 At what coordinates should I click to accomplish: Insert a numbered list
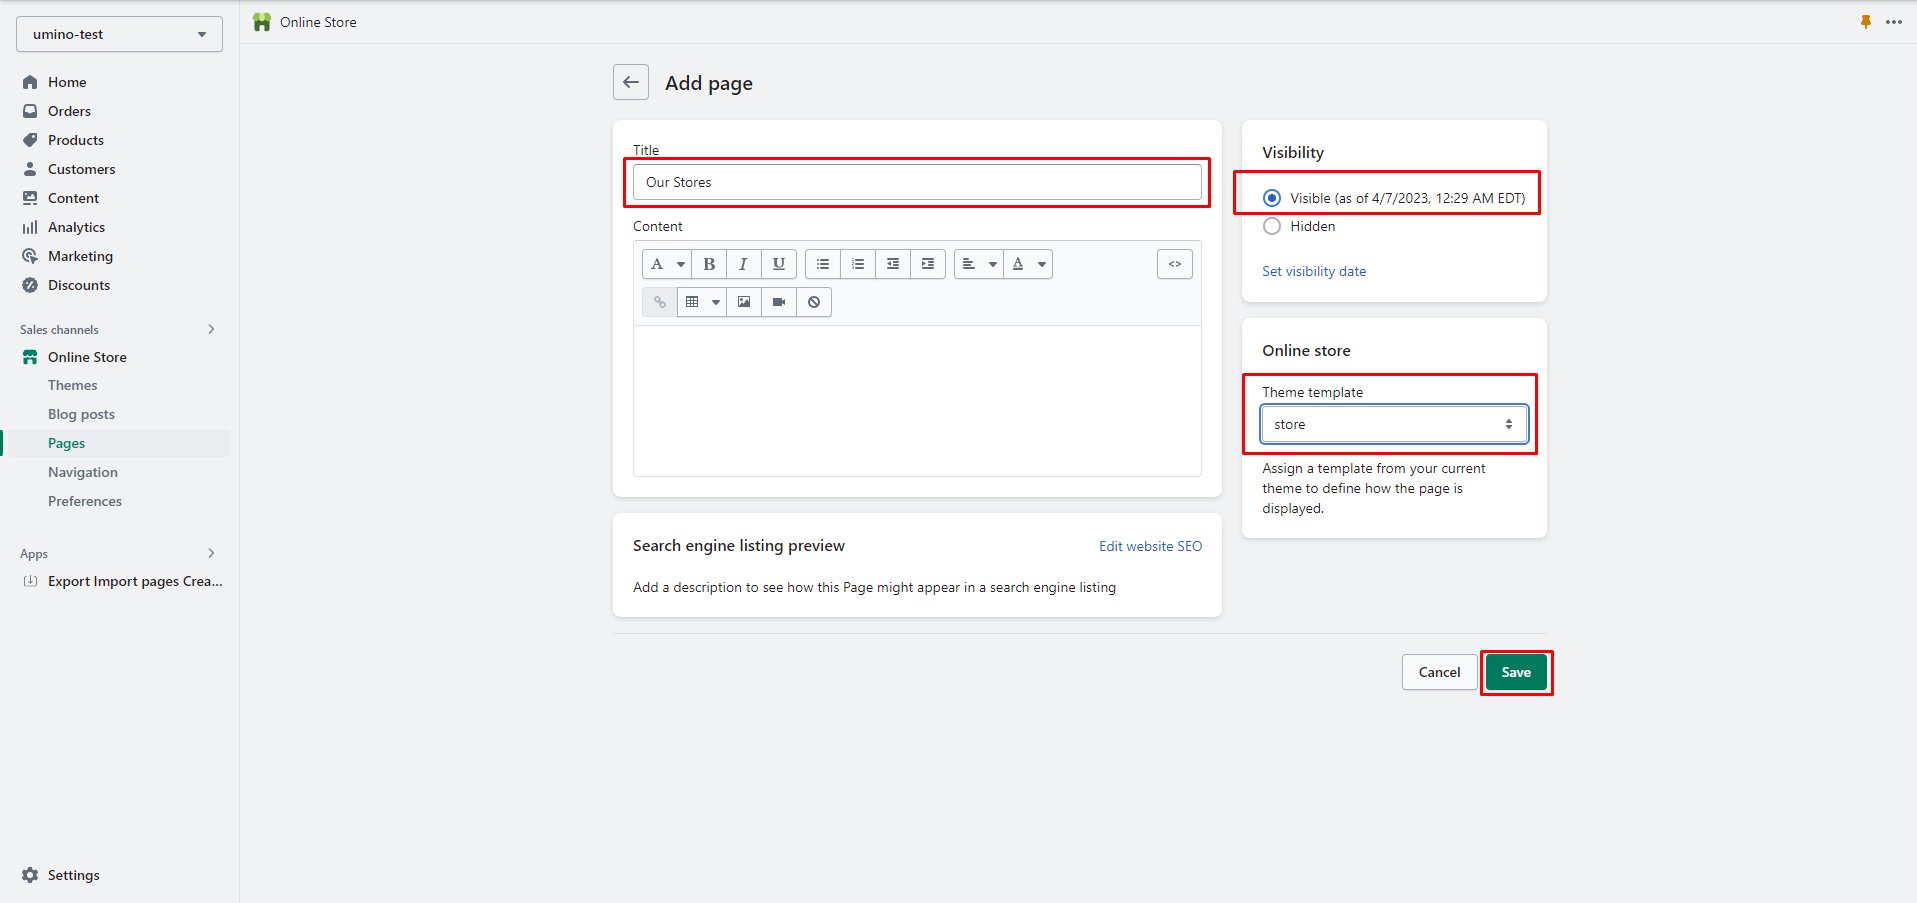[x=858, y=264]
